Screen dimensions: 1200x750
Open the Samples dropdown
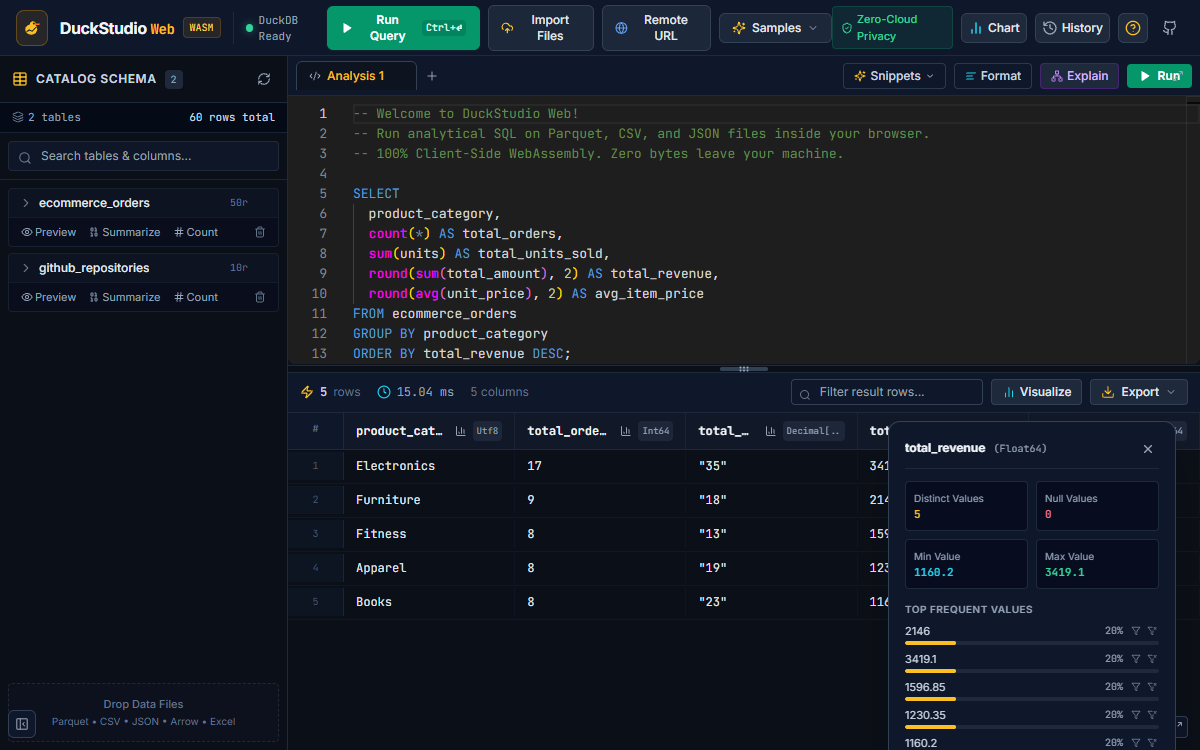click(x=775, y=28)
